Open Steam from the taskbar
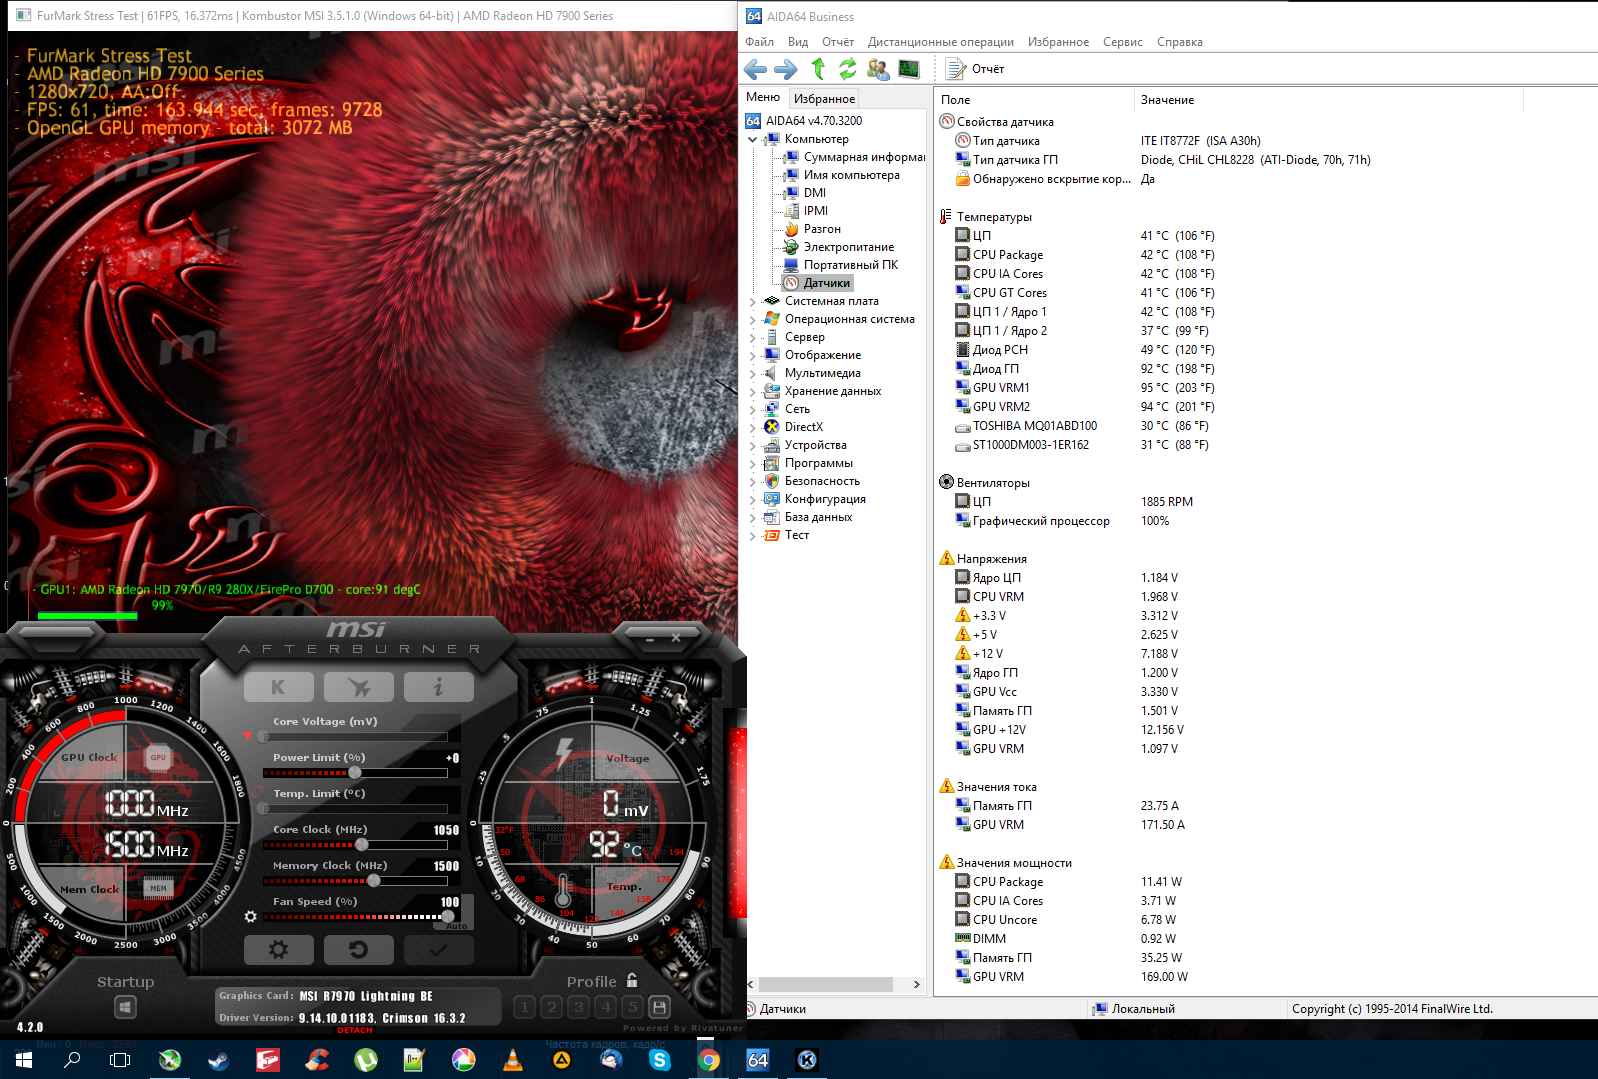The image size is (1598, 1079). click(218, 1060)
